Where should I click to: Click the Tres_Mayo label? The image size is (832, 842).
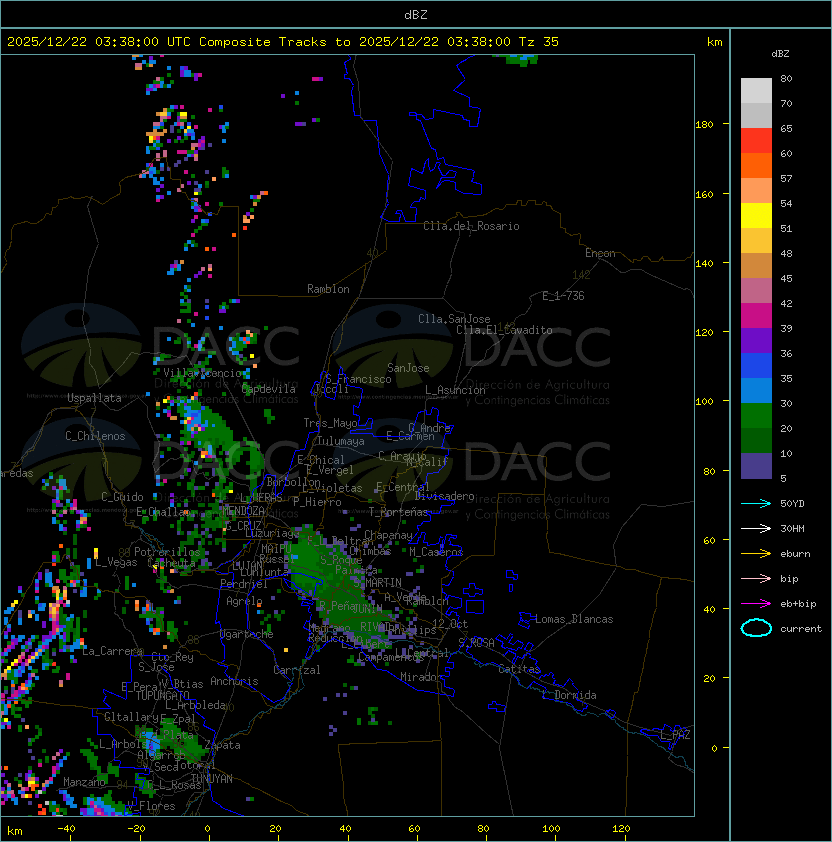click(x=330, y=423)
